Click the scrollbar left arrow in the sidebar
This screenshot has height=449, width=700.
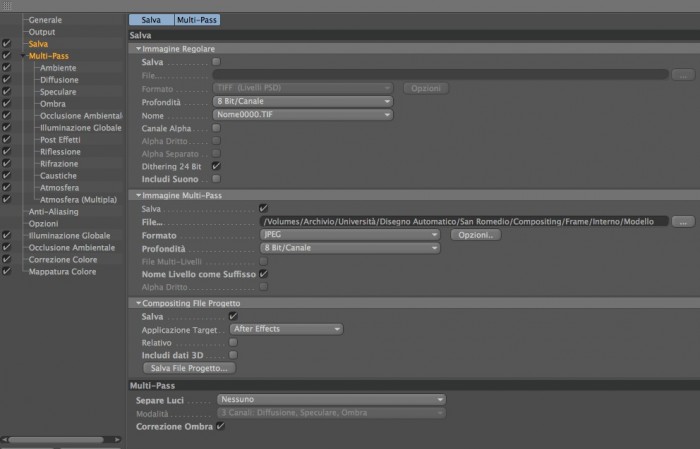pos(4,440)
